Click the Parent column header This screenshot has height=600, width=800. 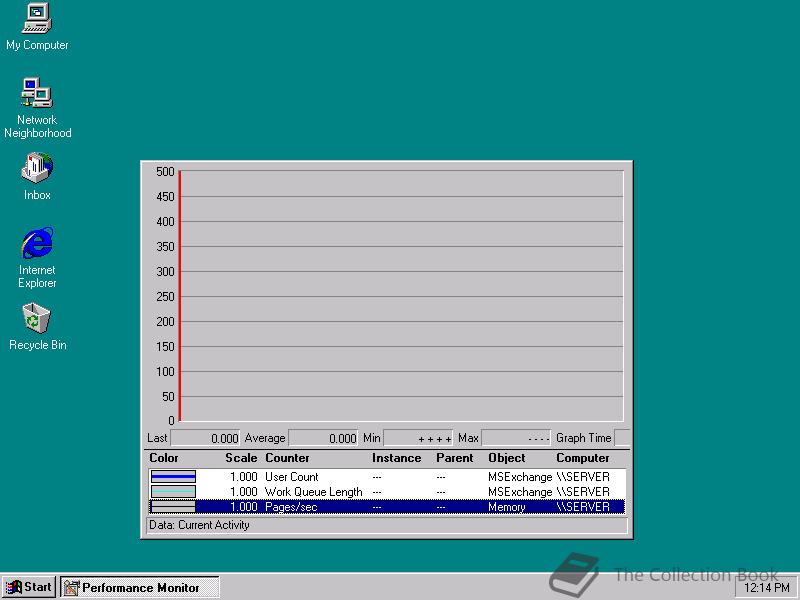coord(455,458)
